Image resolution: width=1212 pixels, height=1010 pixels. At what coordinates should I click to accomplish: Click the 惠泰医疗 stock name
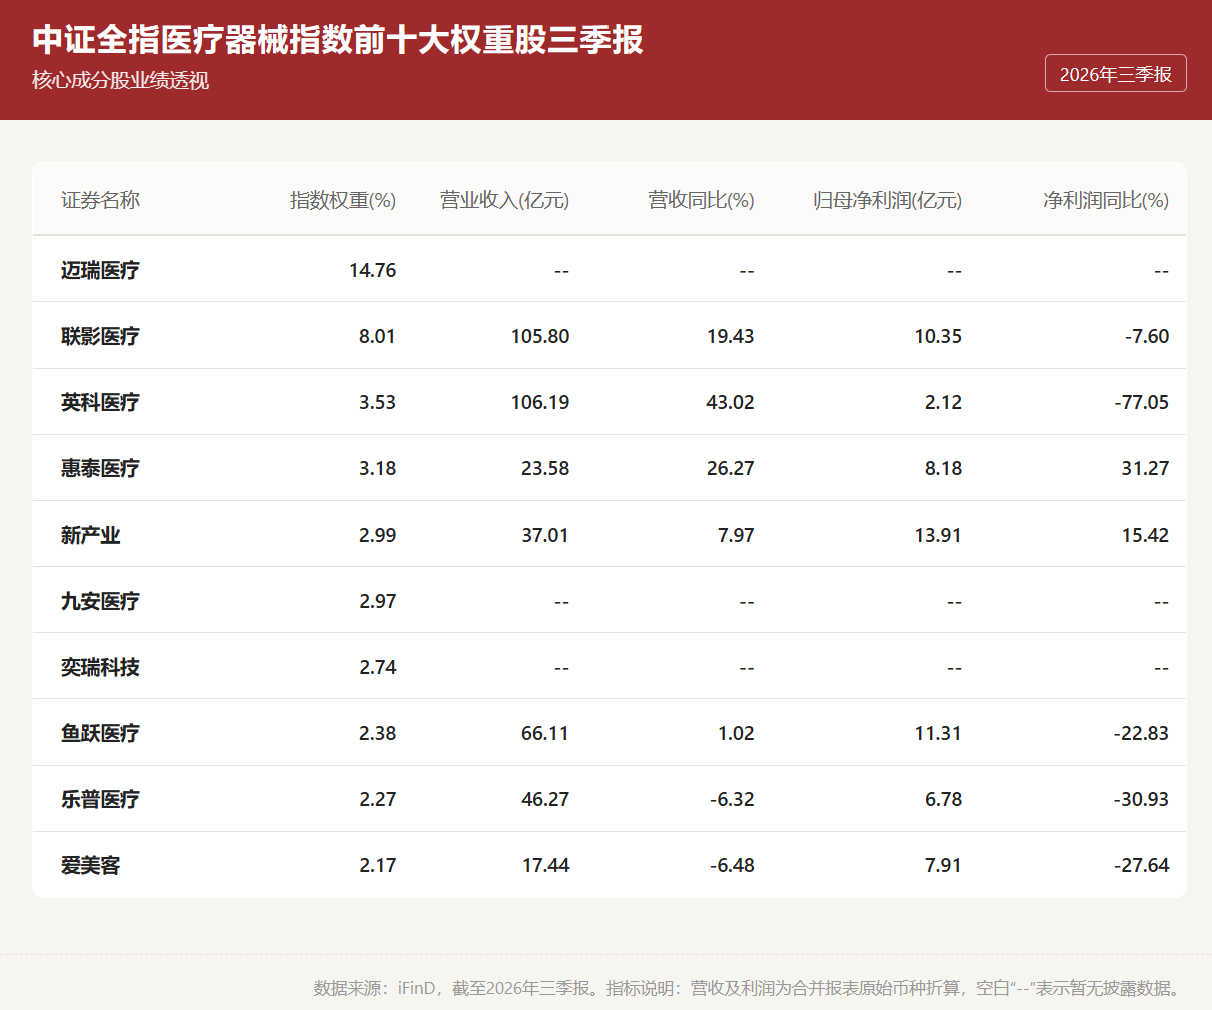coord(100,468)
